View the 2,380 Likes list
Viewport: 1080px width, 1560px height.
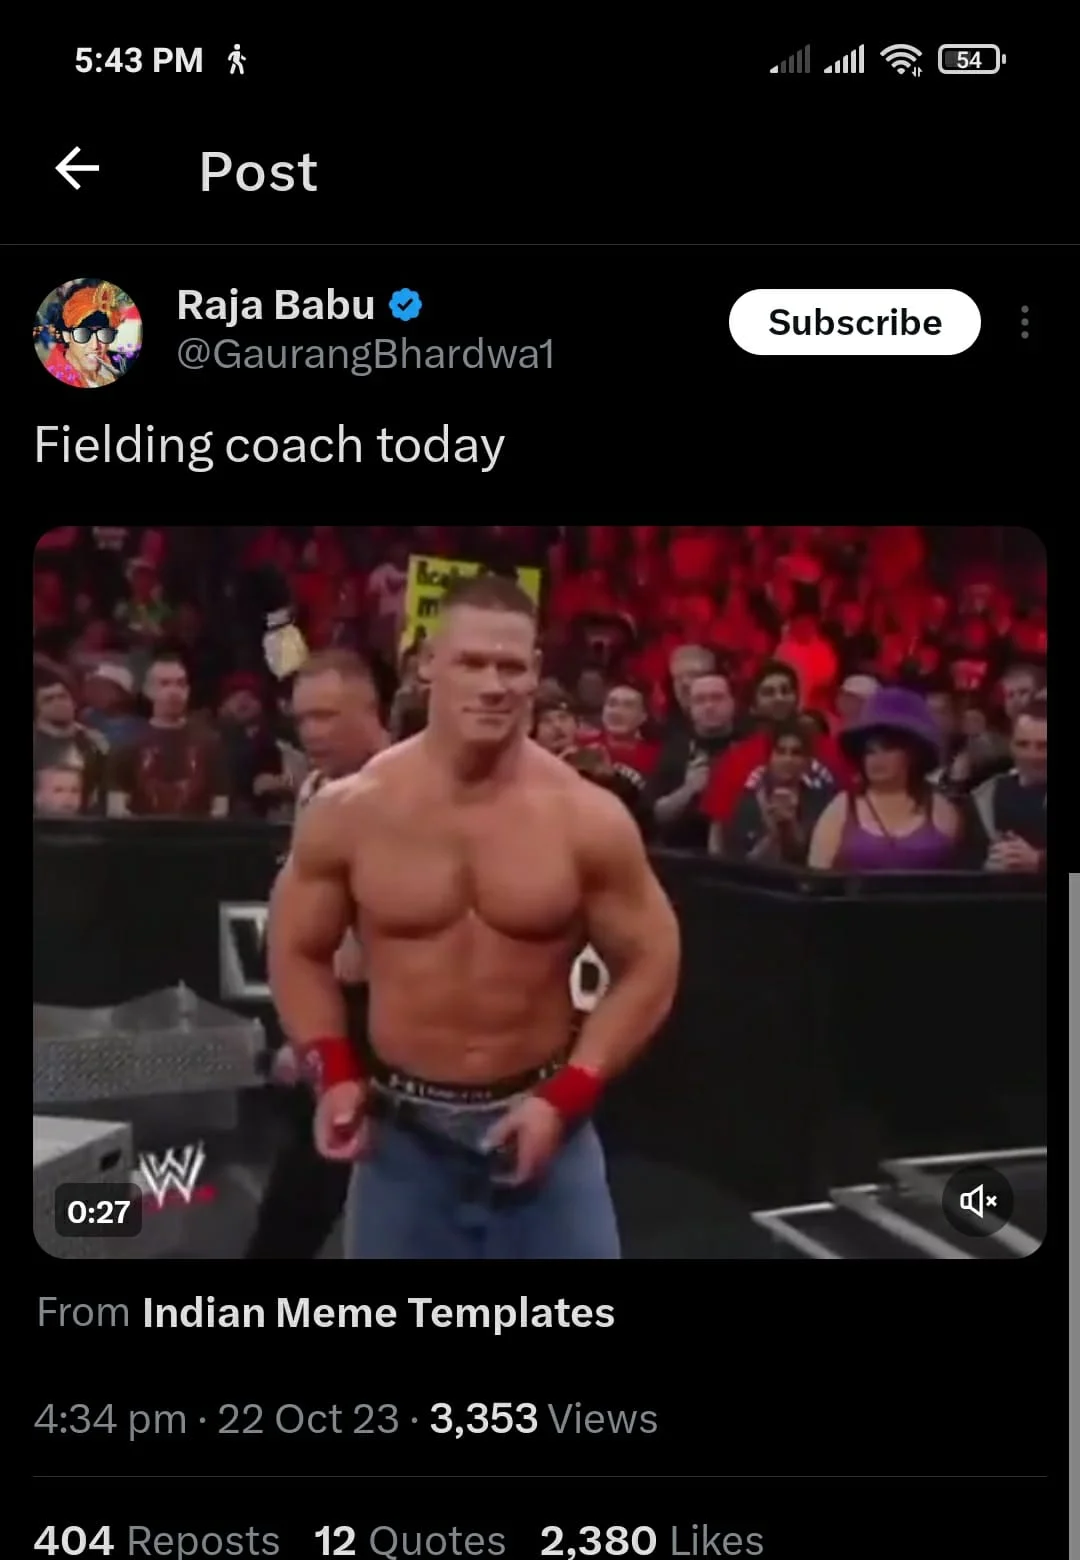[652, 1540]
